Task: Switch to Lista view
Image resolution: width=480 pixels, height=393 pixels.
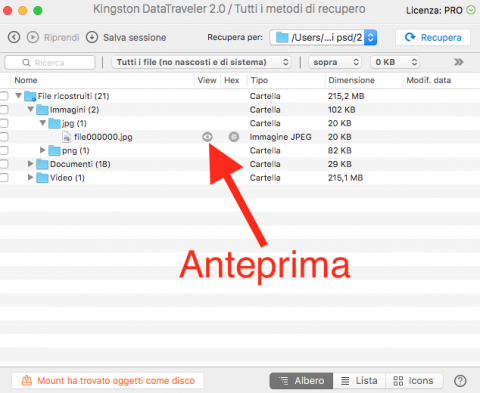Action: [x=359, y=381]
